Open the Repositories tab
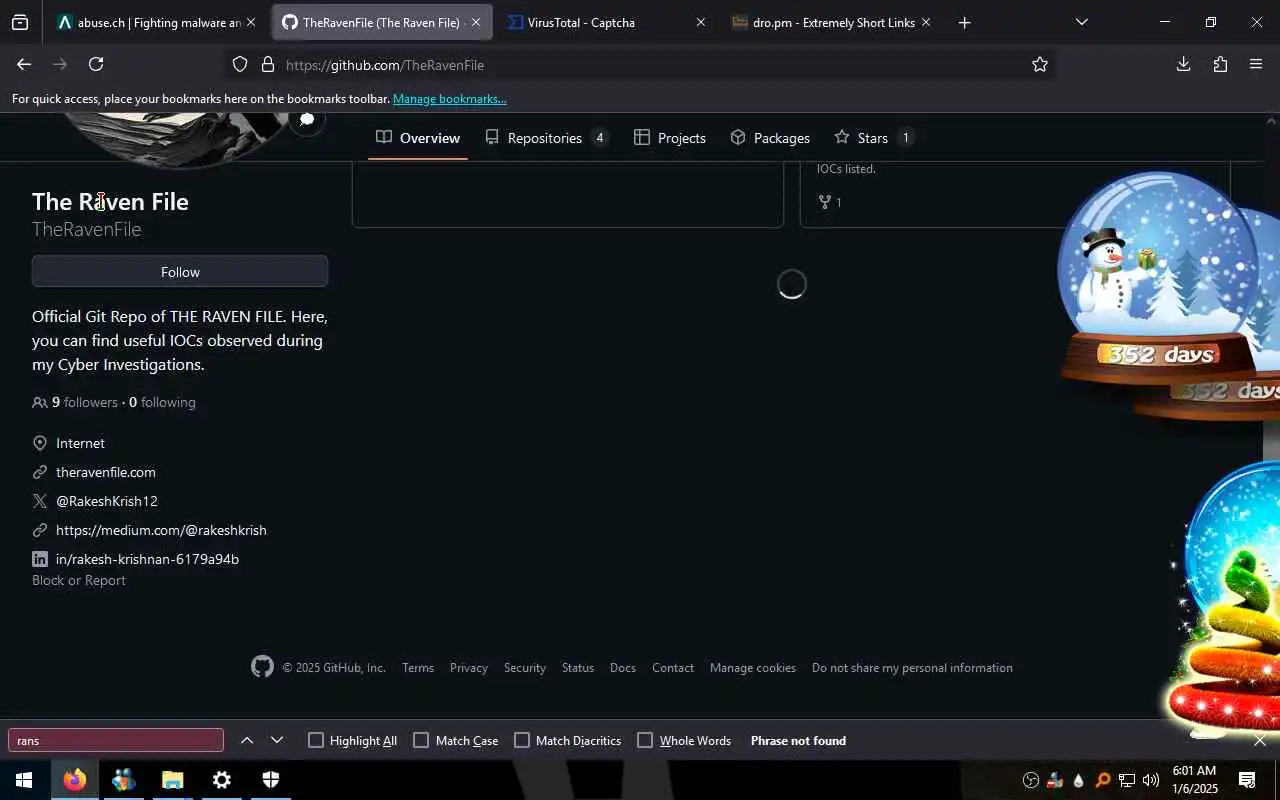This screenshot has height=800, width=1280. coord(546,138)
